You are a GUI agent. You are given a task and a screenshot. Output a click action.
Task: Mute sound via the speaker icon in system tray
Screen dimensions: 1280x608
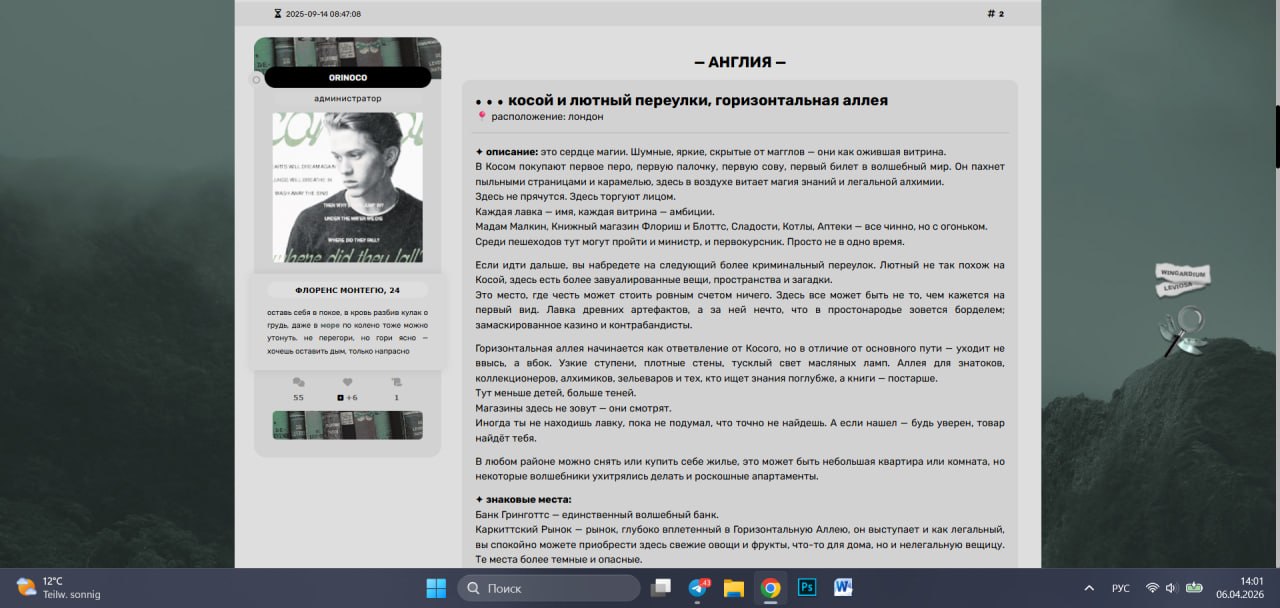point(1169,587)
